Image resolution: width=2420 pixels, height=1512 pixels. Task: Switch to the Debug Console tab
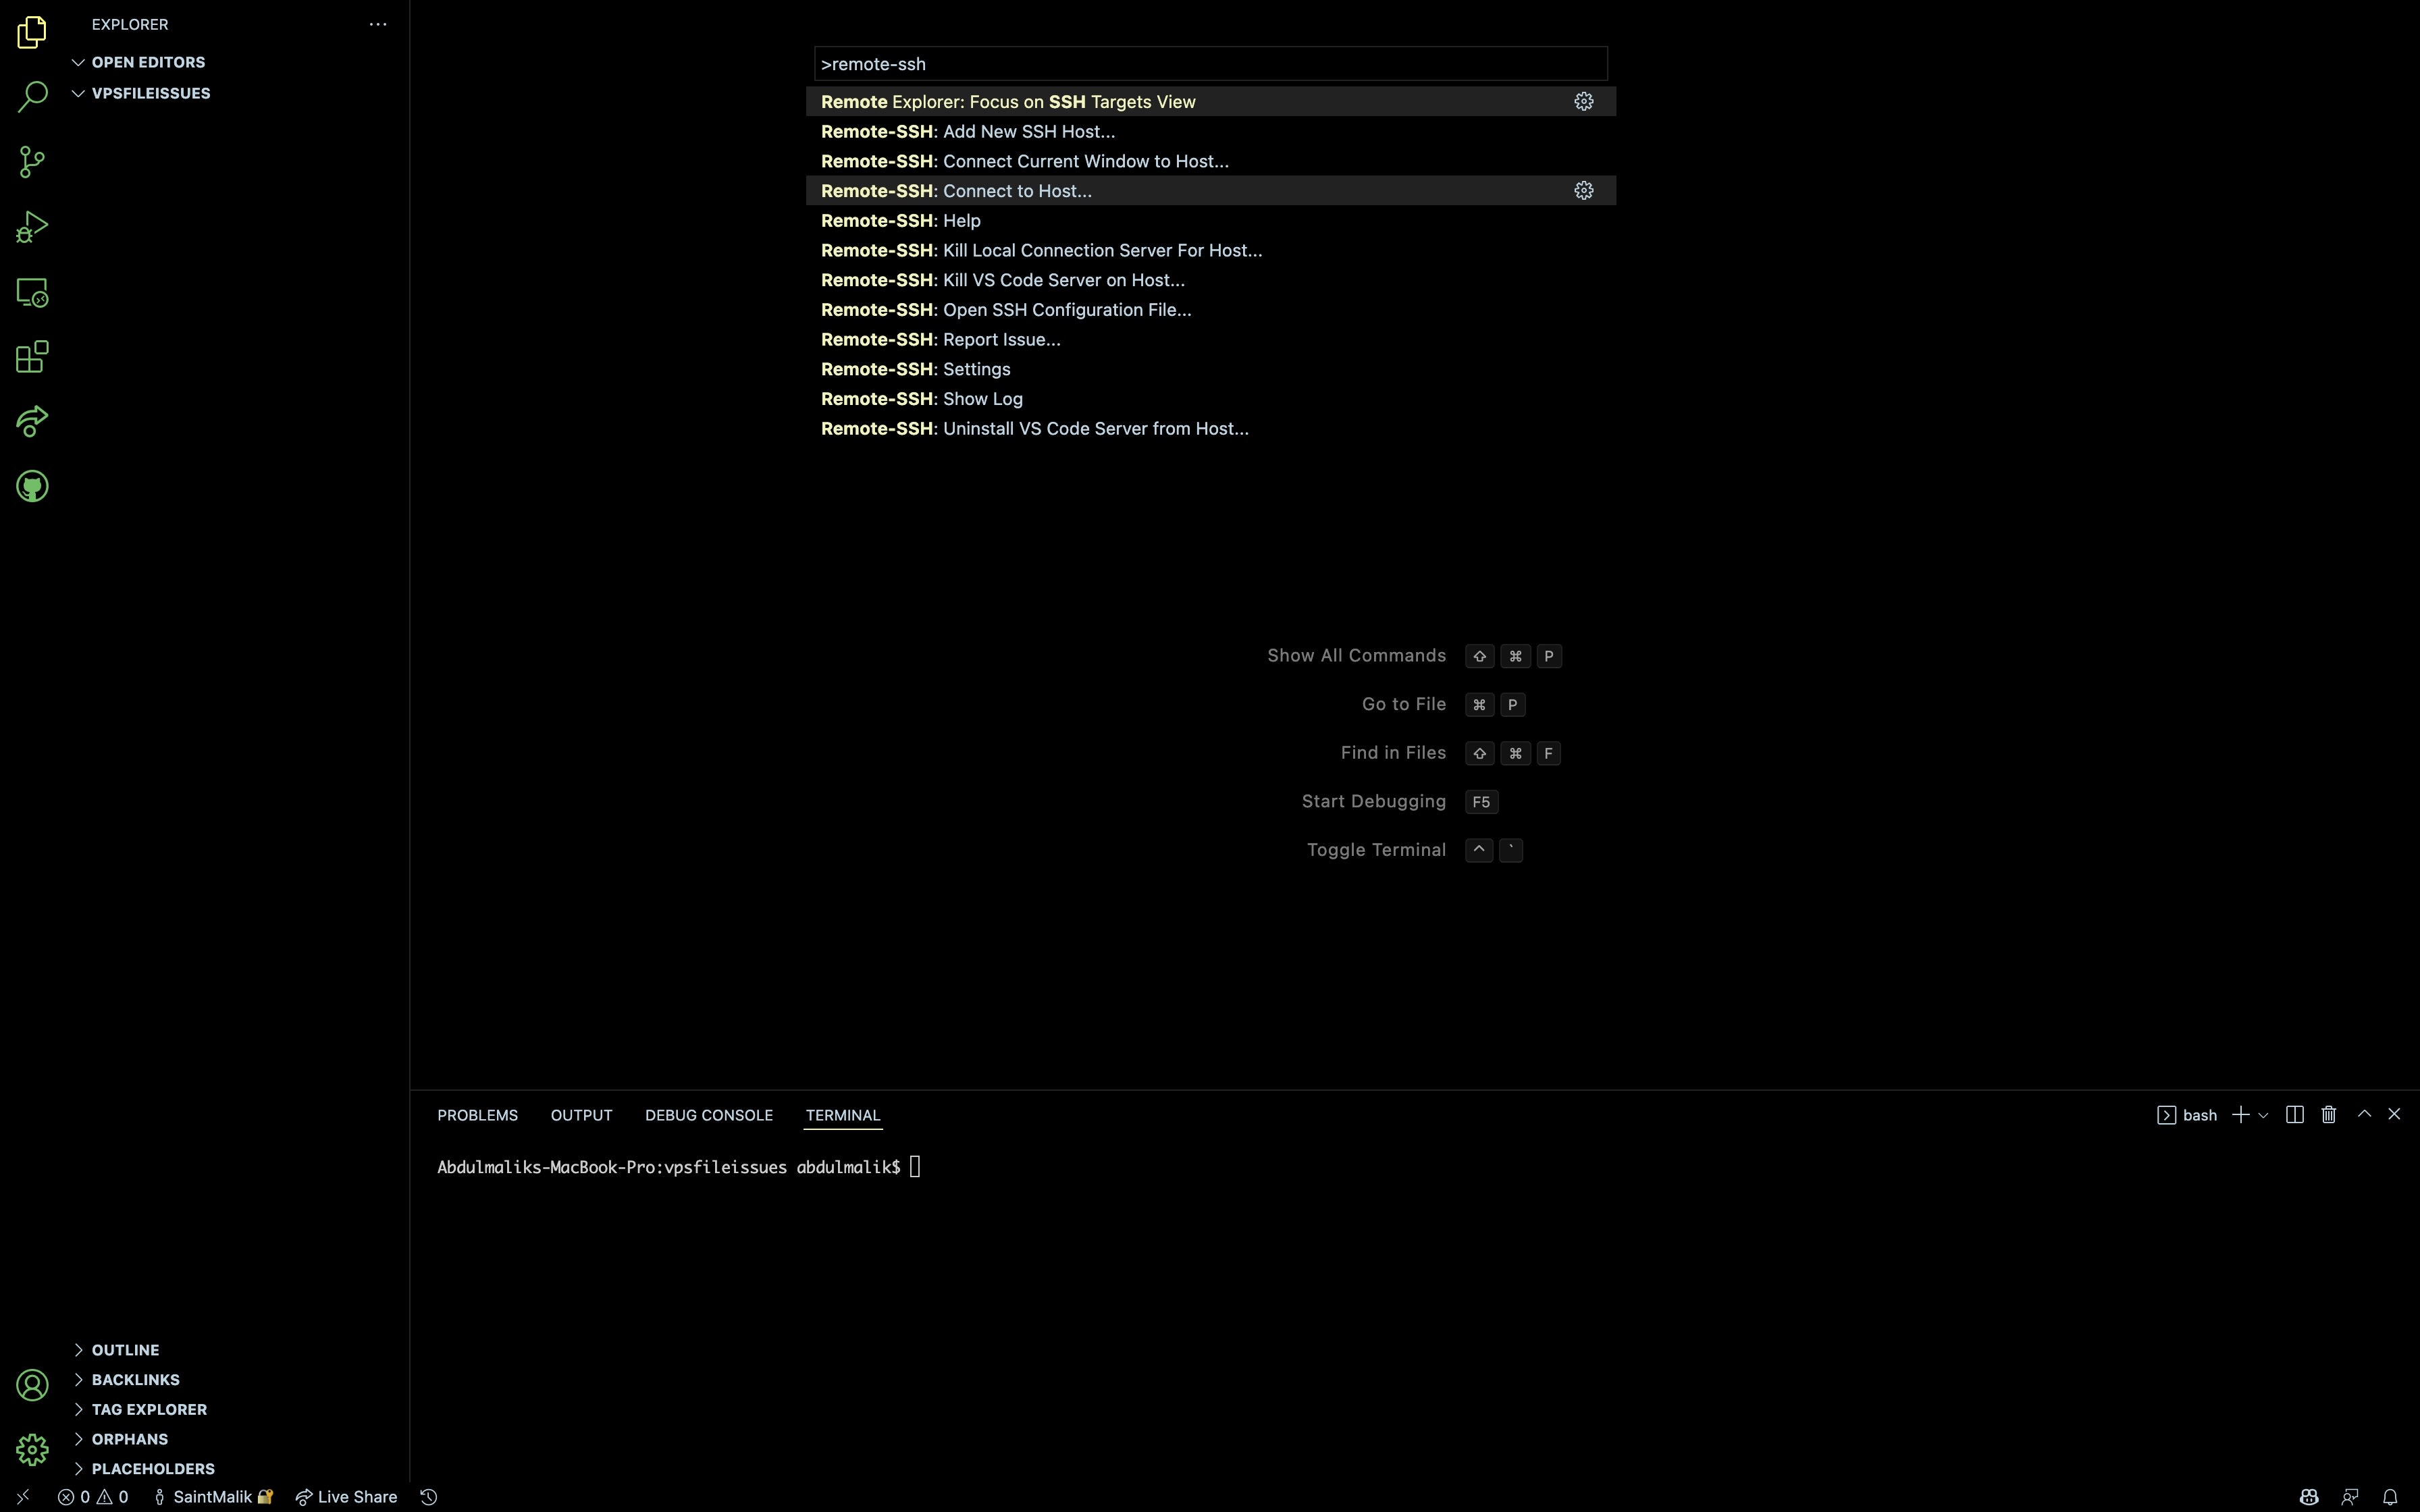[709, 1115]
